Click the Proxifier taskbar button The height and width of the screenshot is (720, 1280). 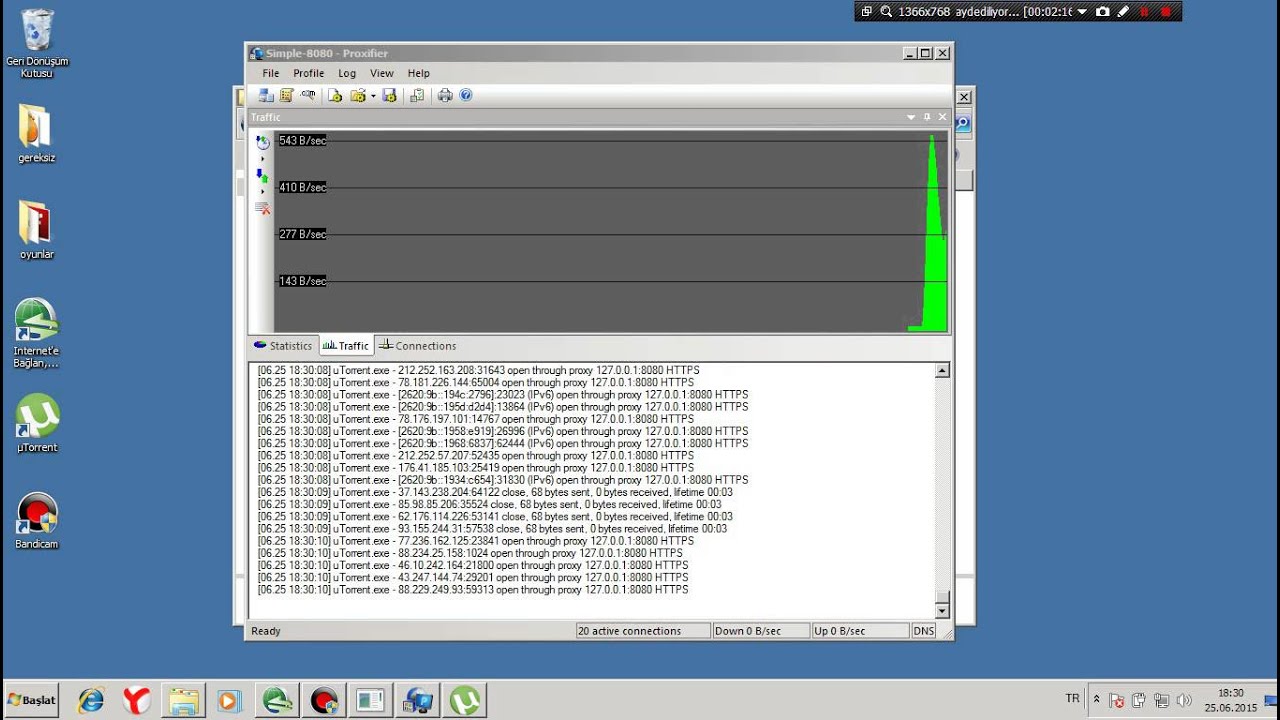416,701
